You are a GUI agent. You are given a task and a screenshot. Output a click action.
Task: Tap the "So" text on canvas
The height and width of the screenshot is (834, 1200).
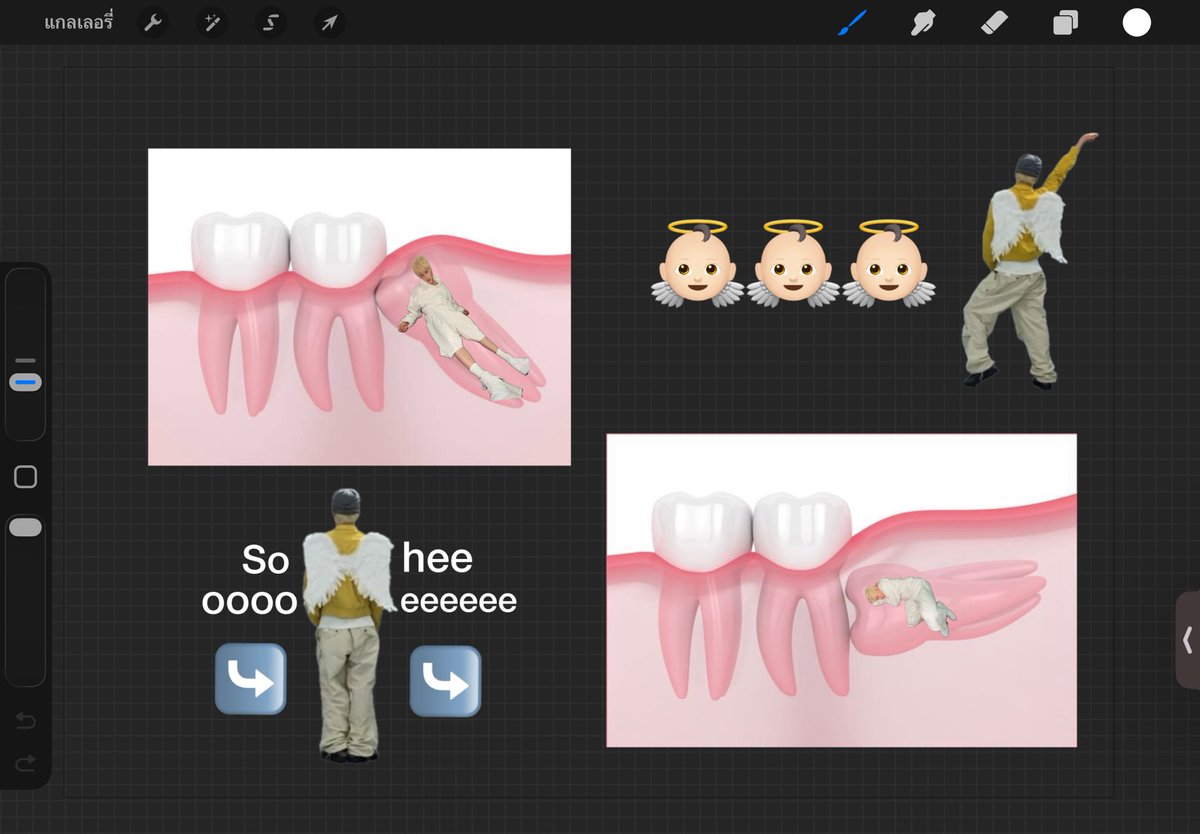tap(265, 561)
